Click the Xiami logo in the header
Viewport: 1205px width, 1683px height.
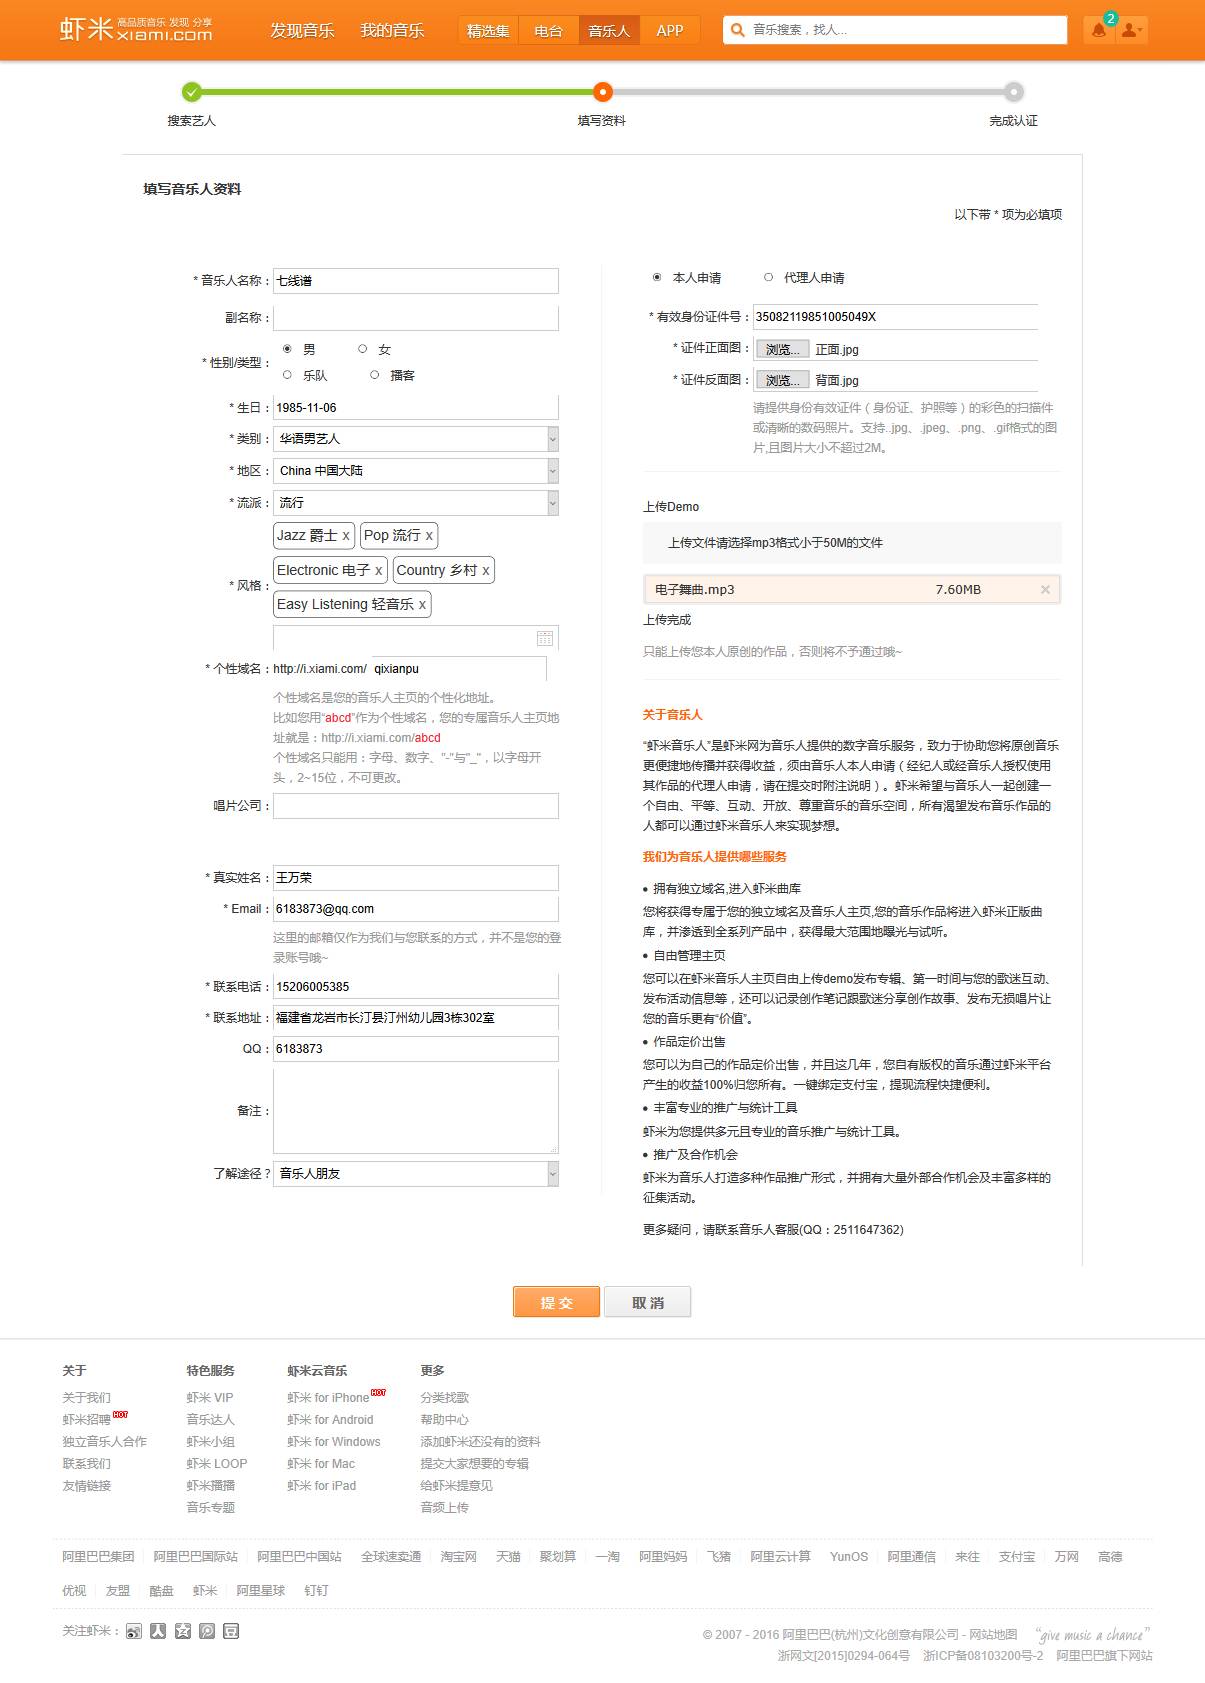point(136,29)
